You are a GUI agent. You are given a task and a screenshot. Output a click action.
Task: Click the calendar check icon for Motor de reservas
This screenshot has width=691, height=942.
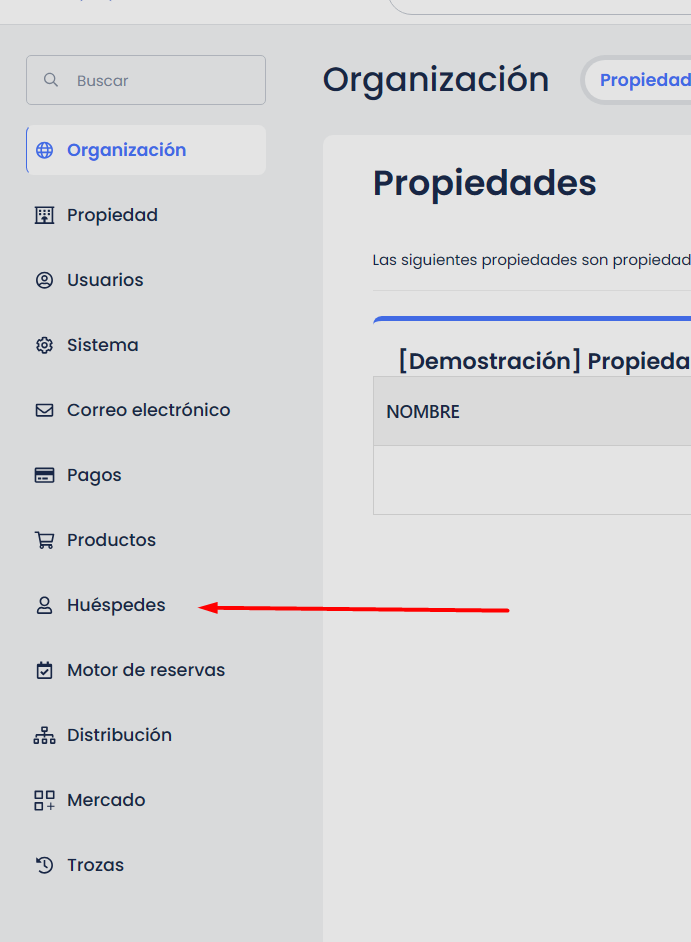(x=44, y=670)
